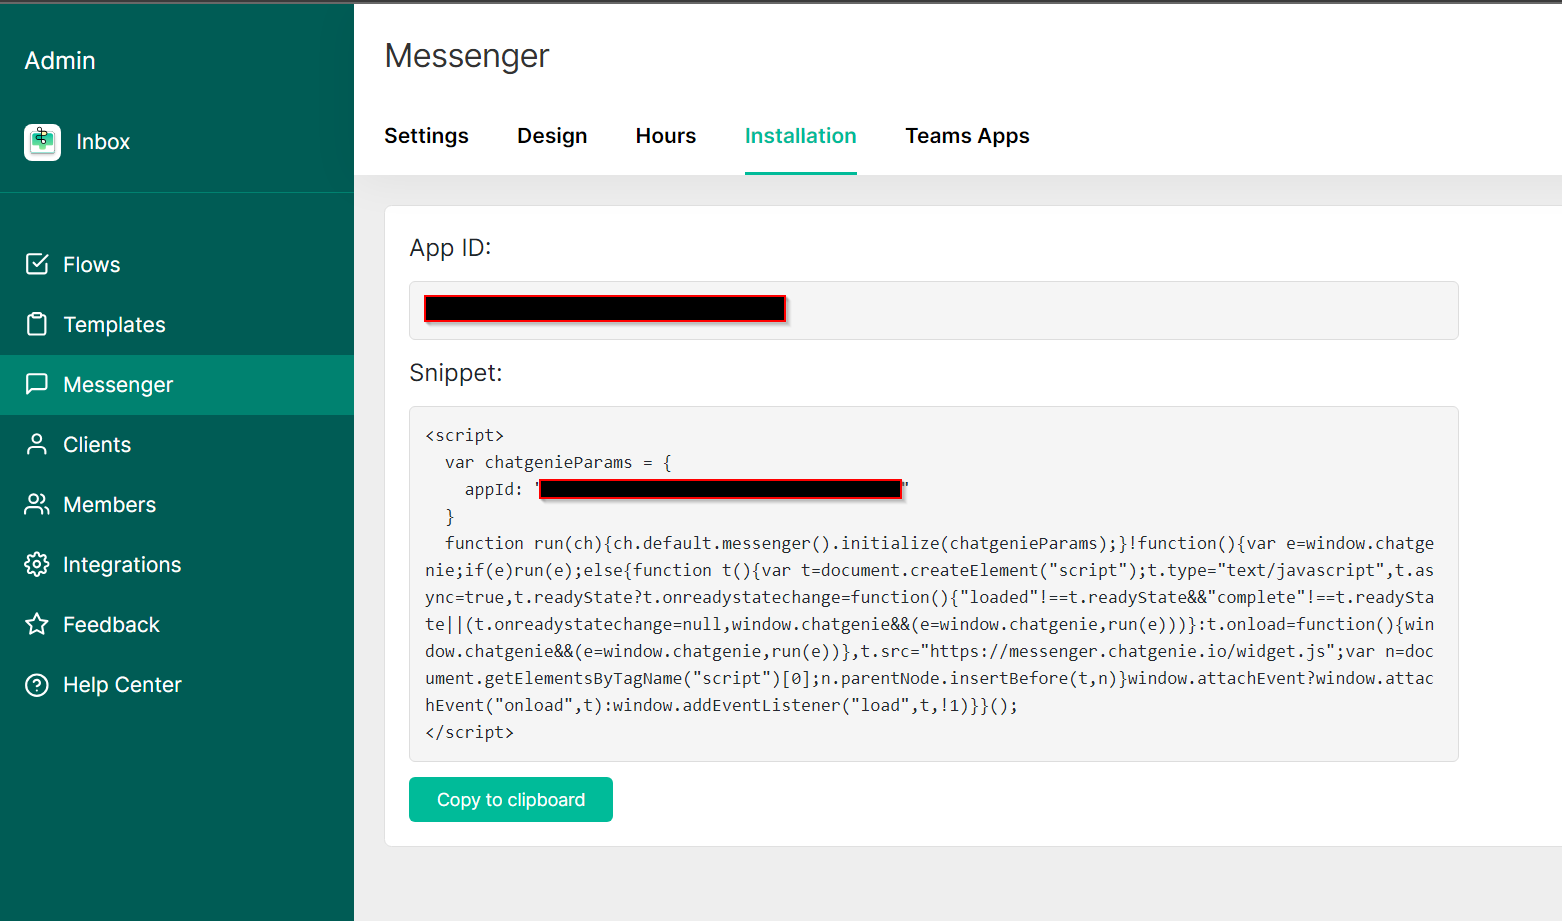Click the Copy to clipboard button
The width and height of the screenshot is (1562, 921).
coord(510,799)
